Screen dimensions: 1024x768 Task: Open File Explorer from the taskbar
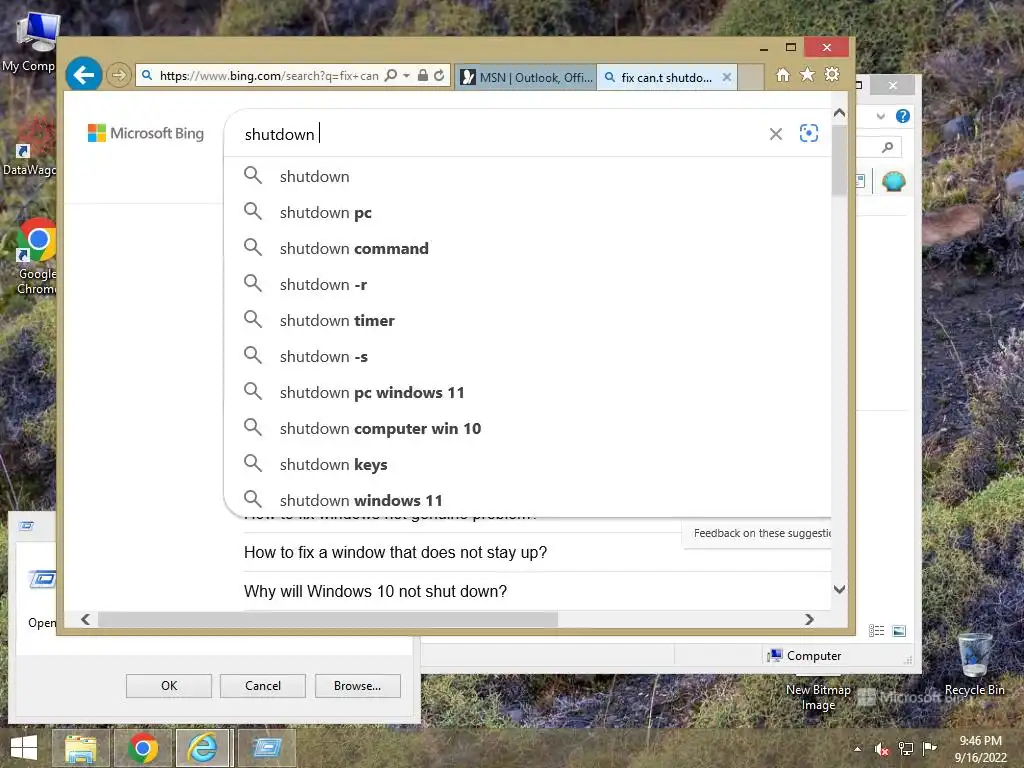(x=80, y=748)
